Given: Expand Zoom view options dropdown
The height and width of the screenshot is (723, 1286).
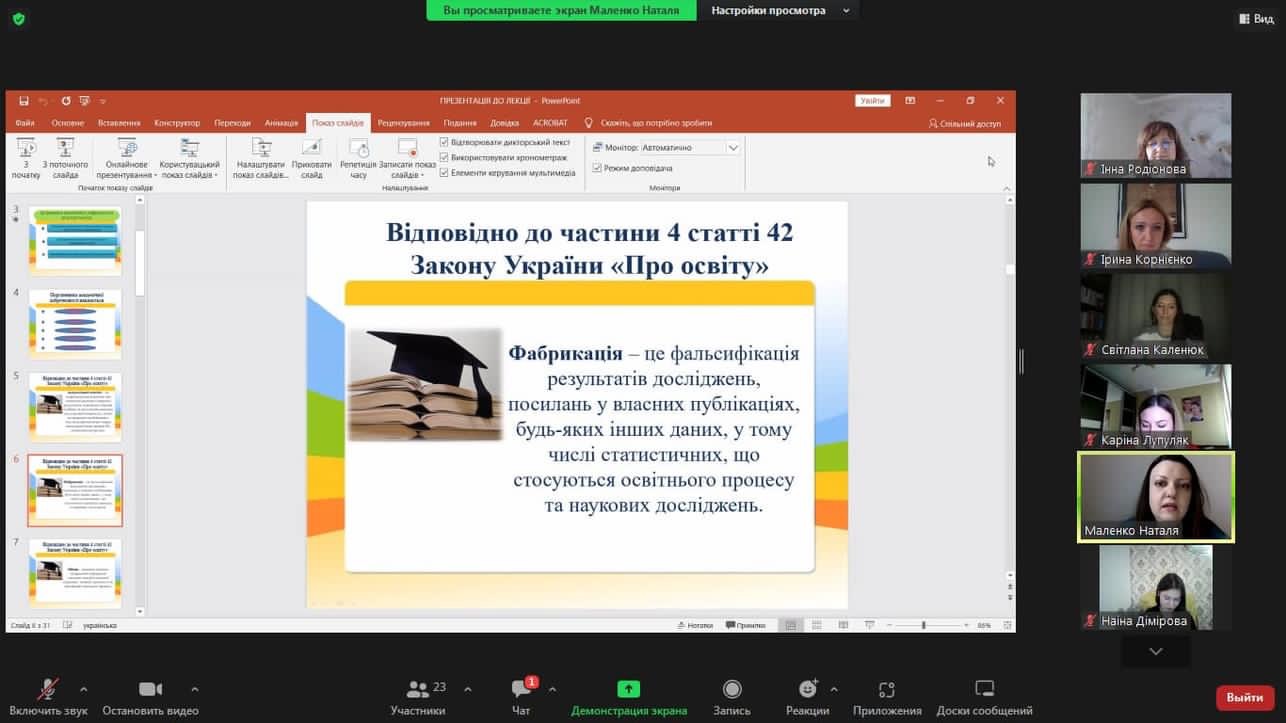Looking at the screenshot, I should coord(846,11).
